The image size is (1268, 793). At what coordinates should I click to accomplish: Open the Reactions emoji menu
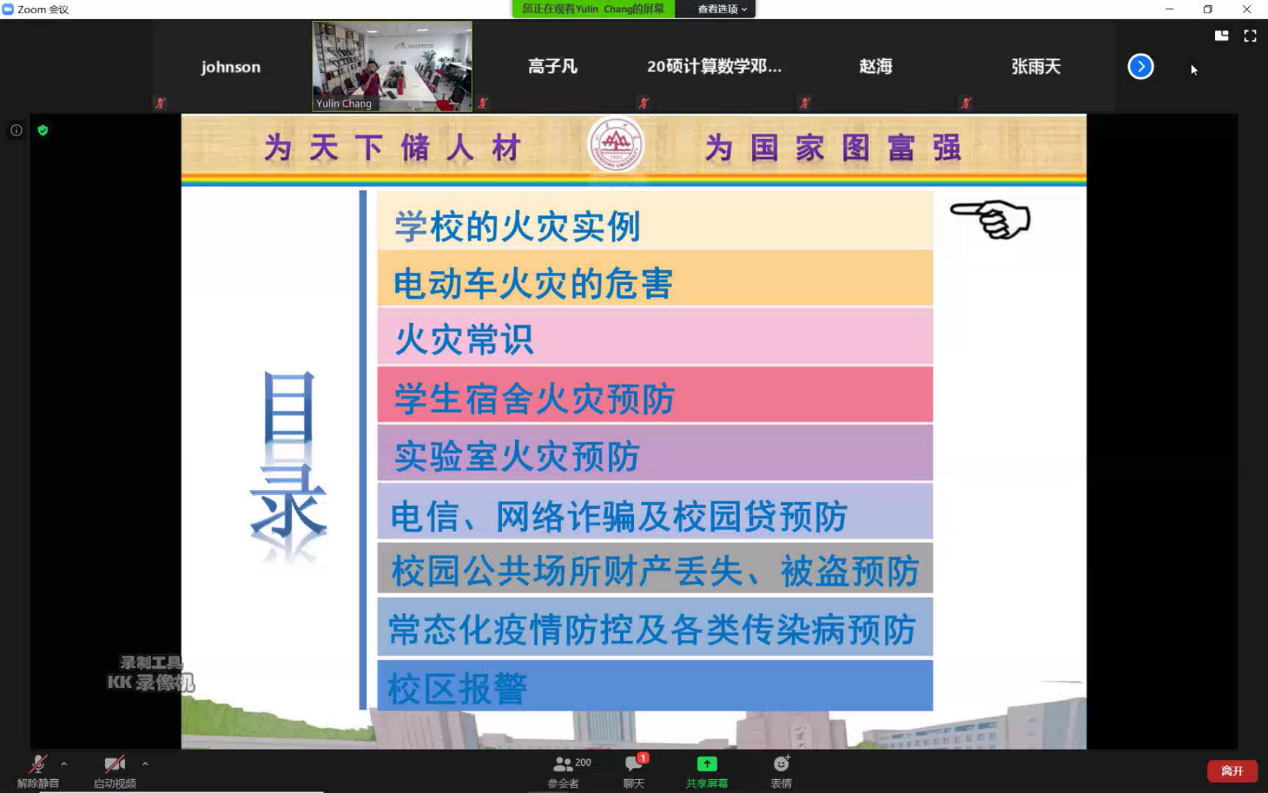tap(781, 765)
